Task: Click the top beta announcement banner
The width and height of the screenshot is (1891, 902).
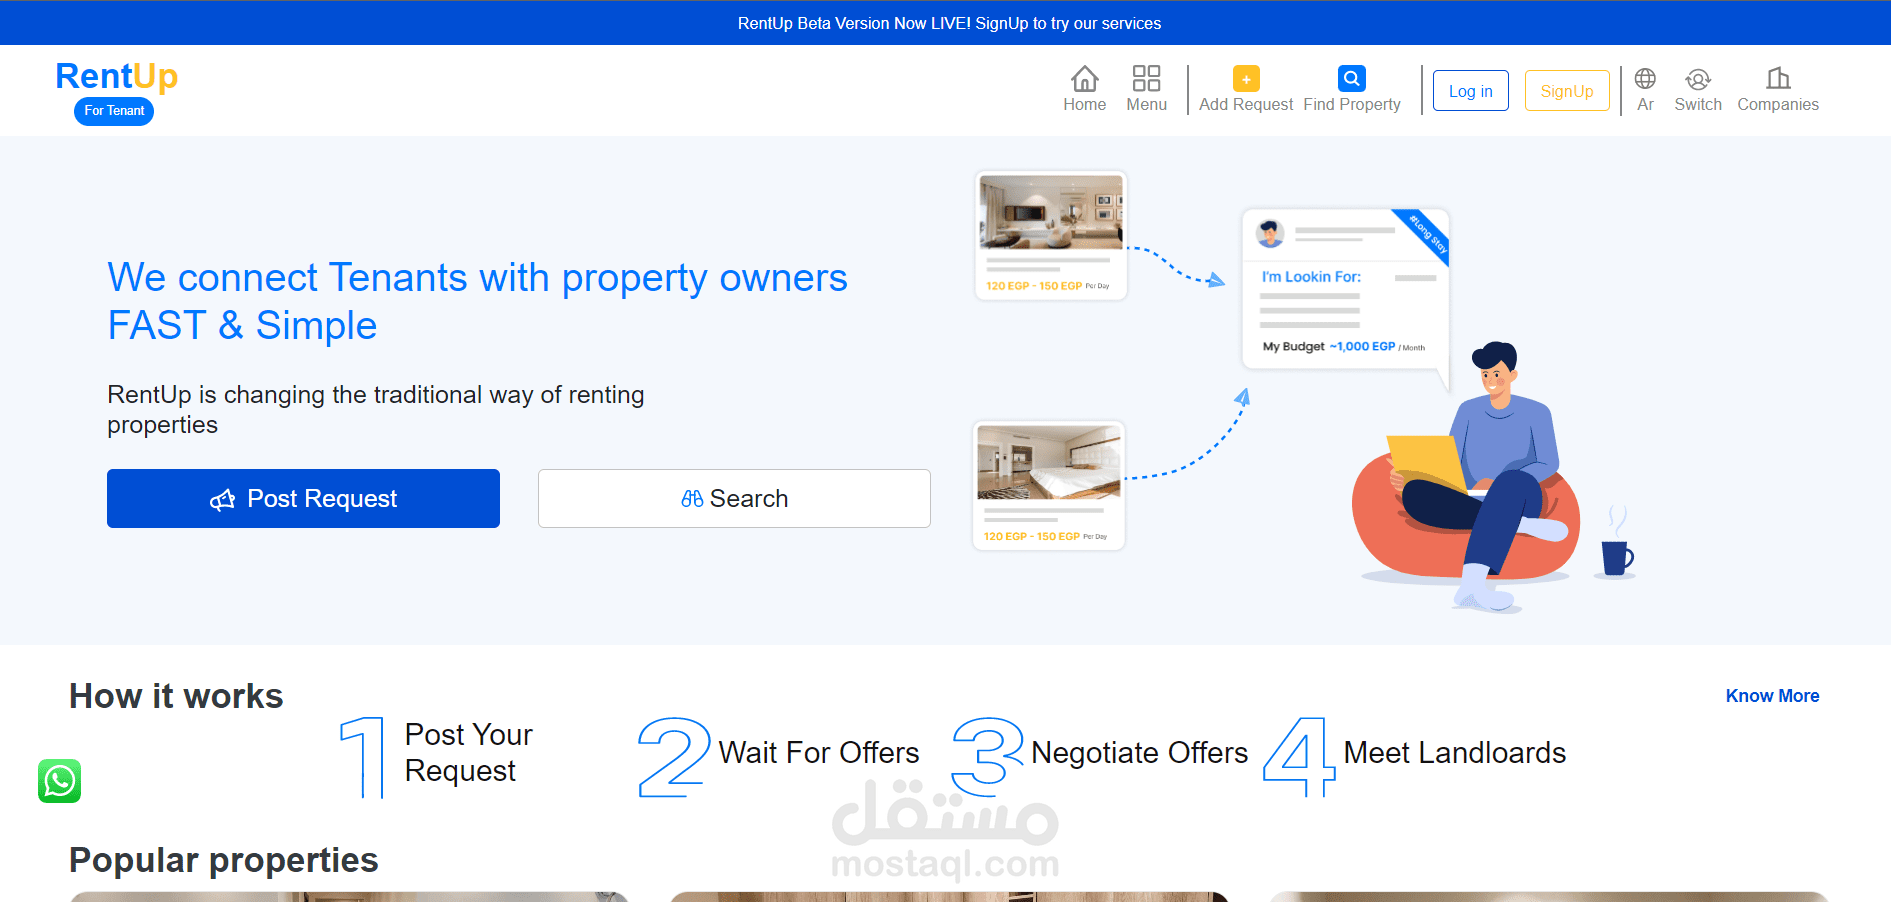Action: 945,22
